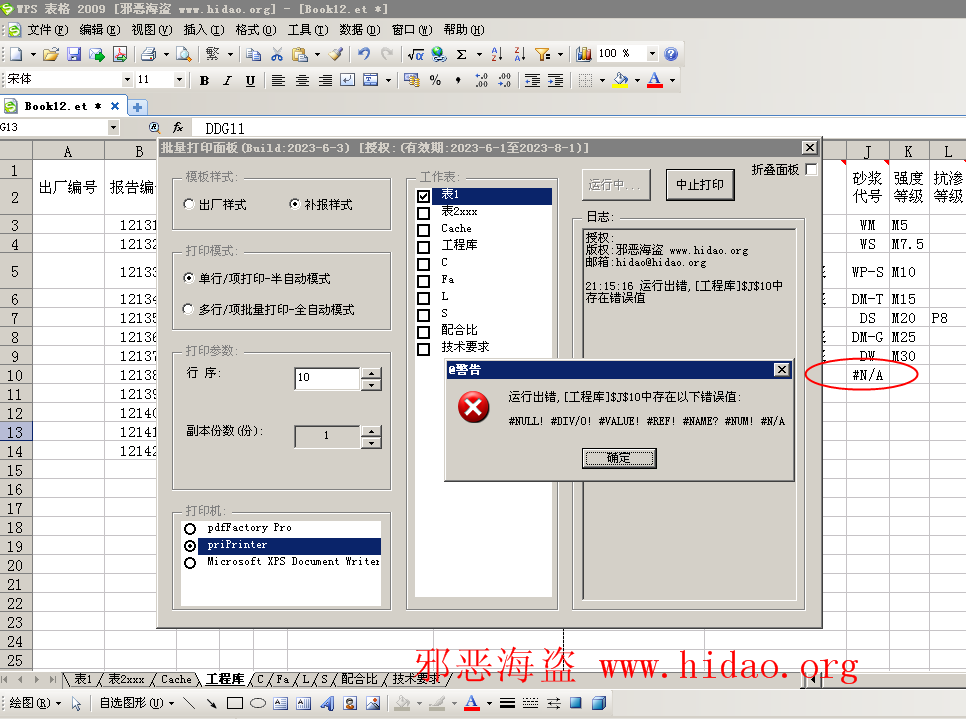Click the formula bar showing DDG11
Viewport: 966px width, 719px height.
pyautogui.click(x=579, y=128)
